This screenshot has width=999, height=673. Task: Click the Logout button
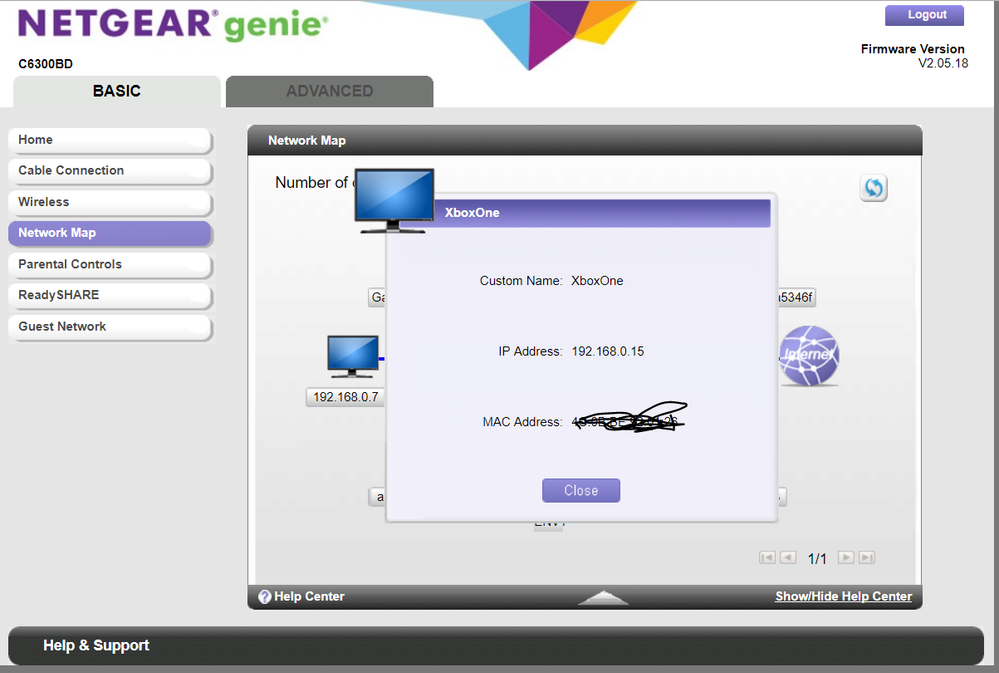click(x=924, y=15)
